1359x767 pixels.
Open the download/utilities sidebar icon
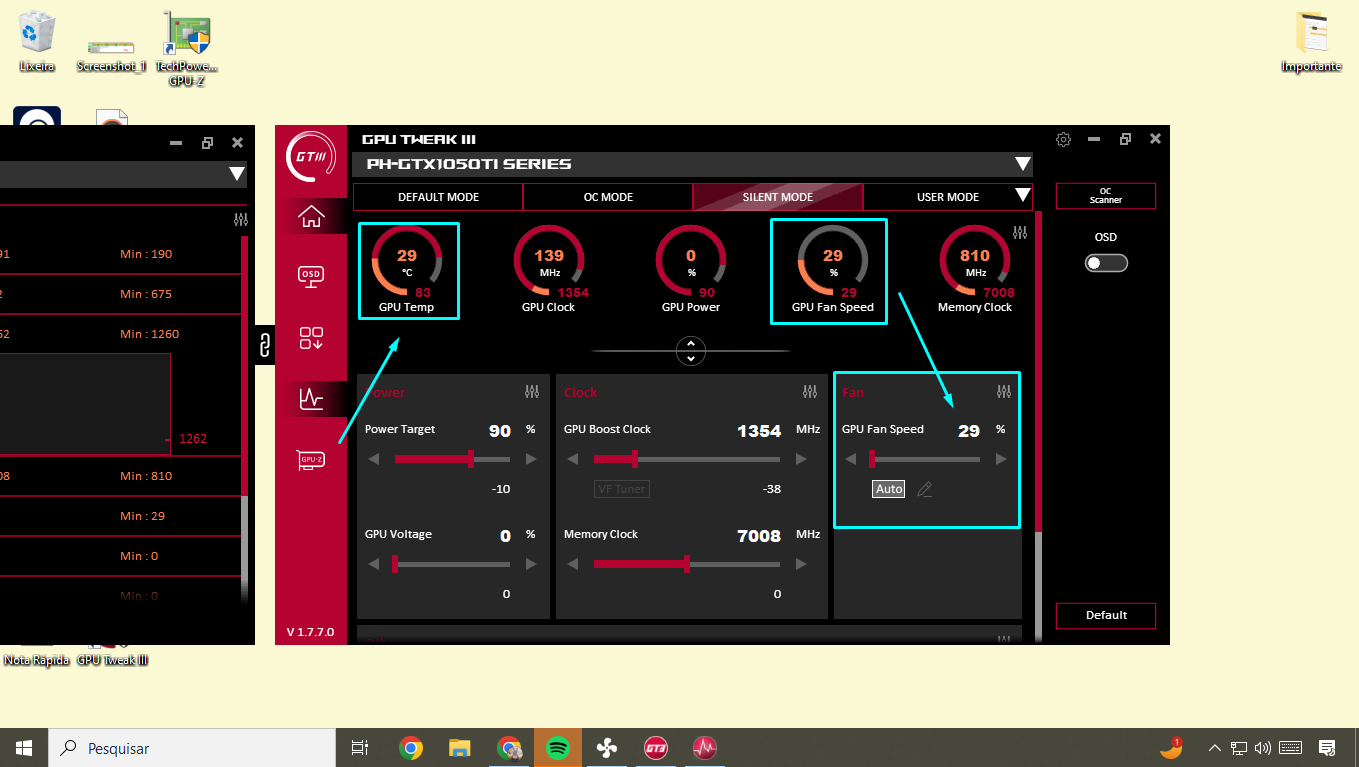(x=311, y=338)
